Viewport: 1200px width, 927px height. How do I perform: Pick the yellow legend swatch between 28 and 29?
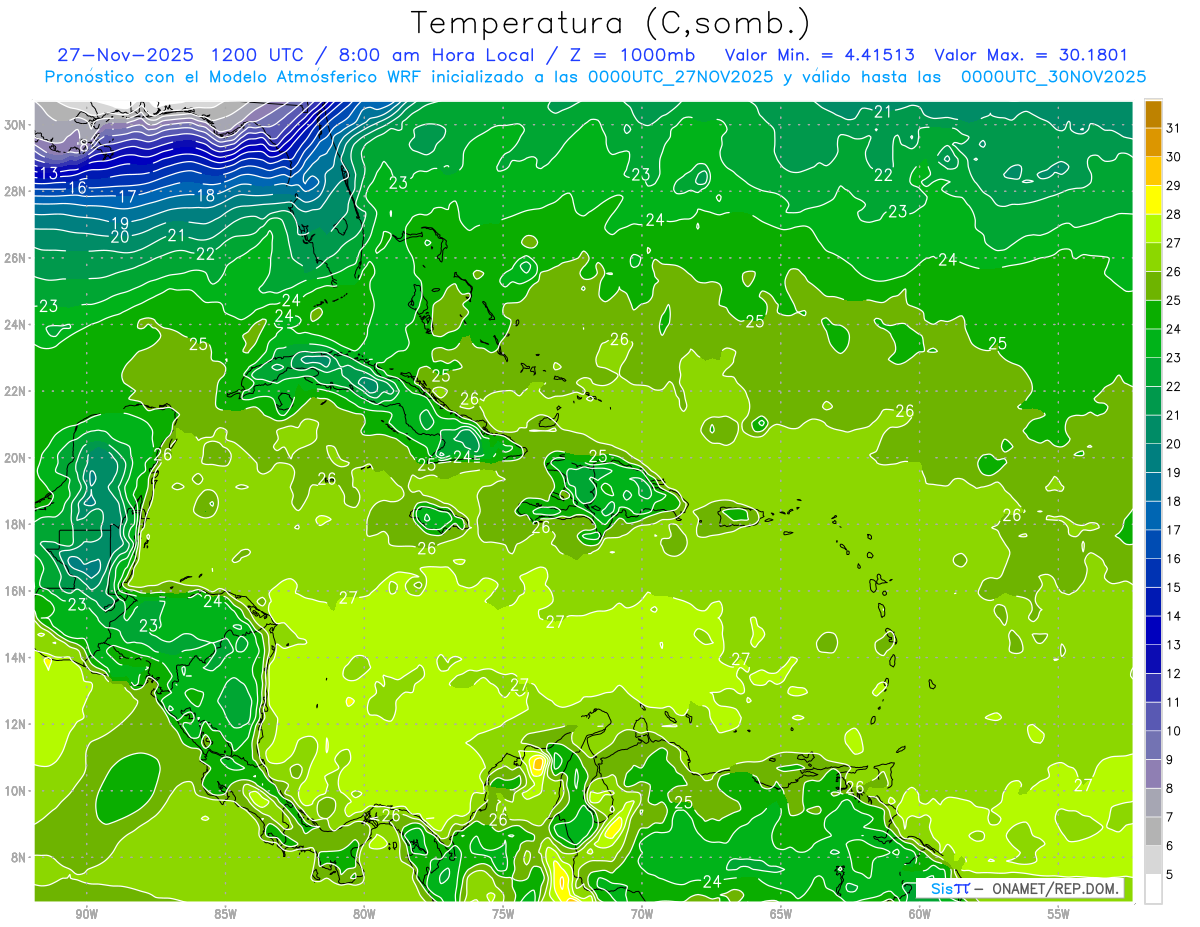point(1153,200)
